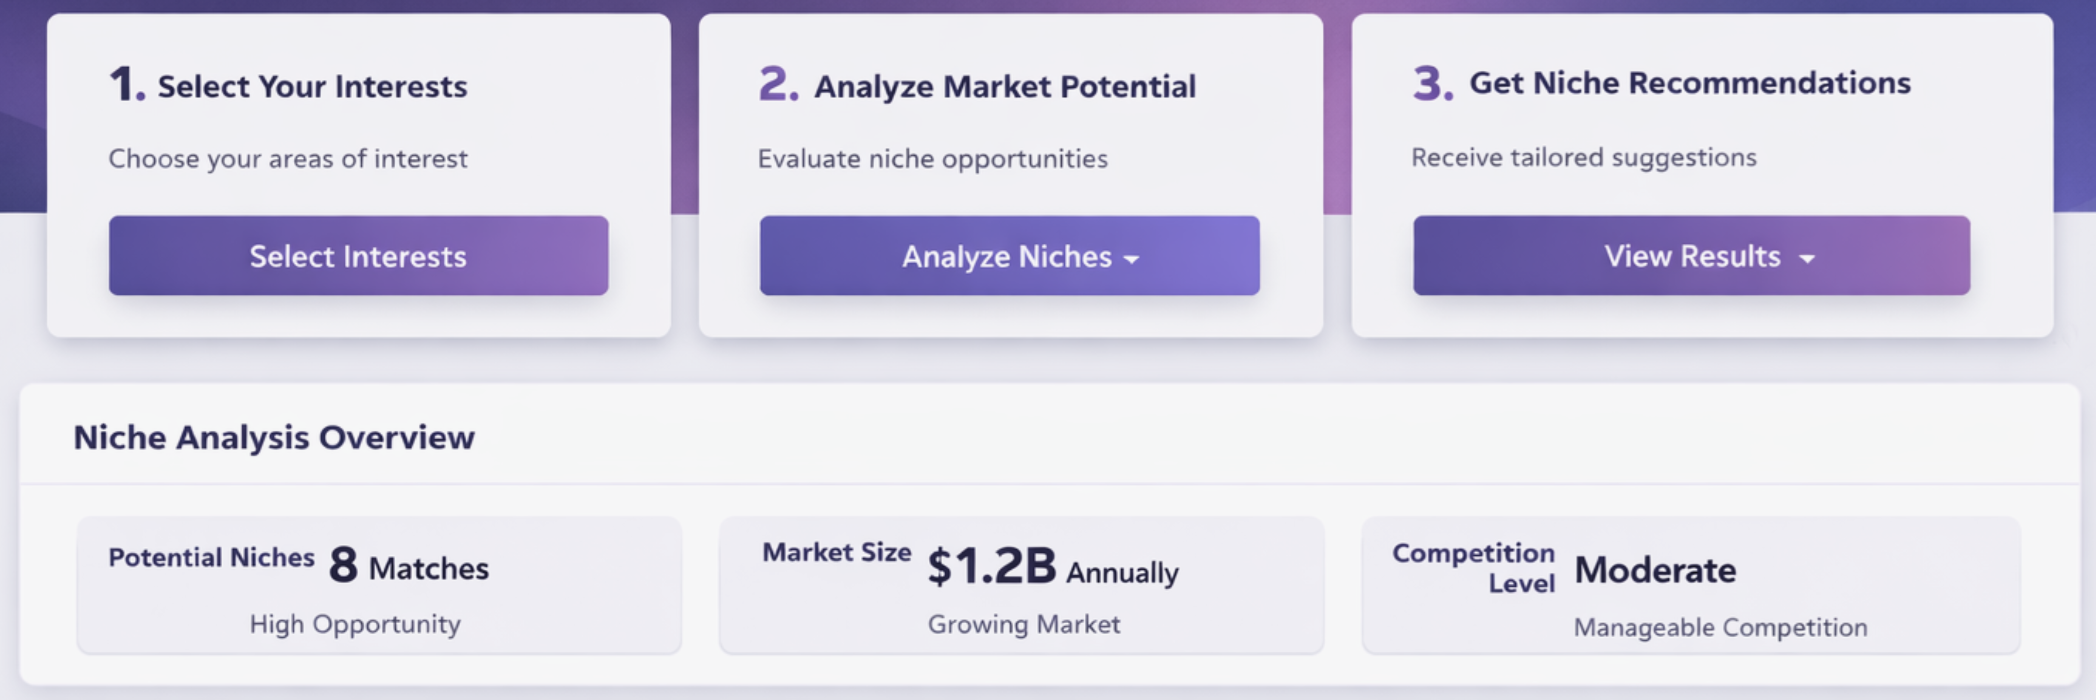Click "Choose your areas of interest" text
Viewport: 2096px width, 700px height.
288,159
